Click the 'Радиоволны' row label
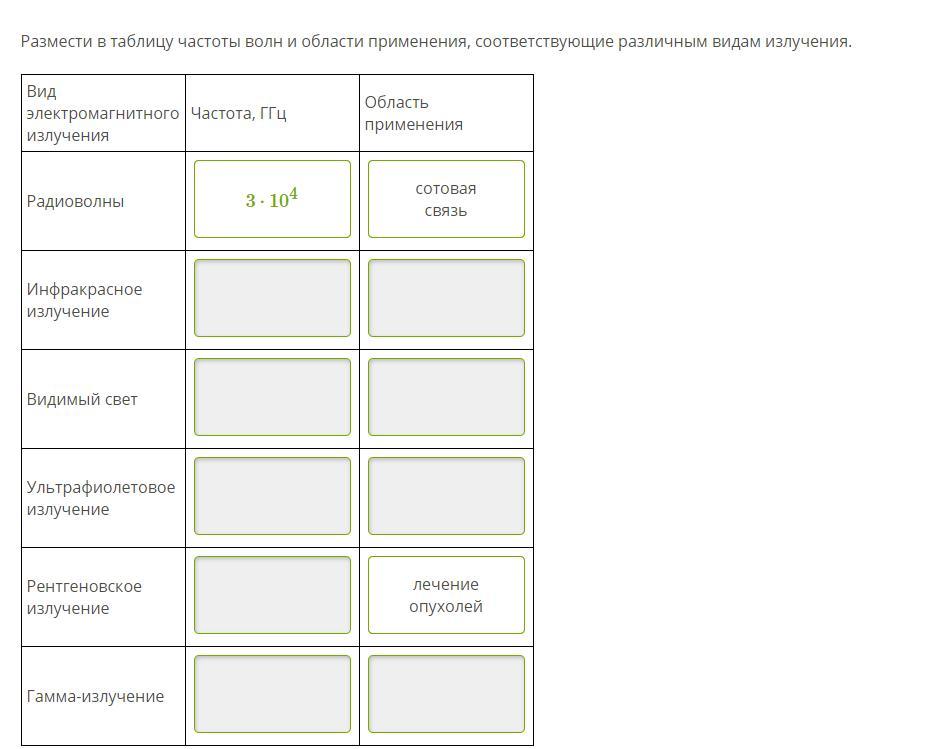The image size is (945, 749). [76, 201]
